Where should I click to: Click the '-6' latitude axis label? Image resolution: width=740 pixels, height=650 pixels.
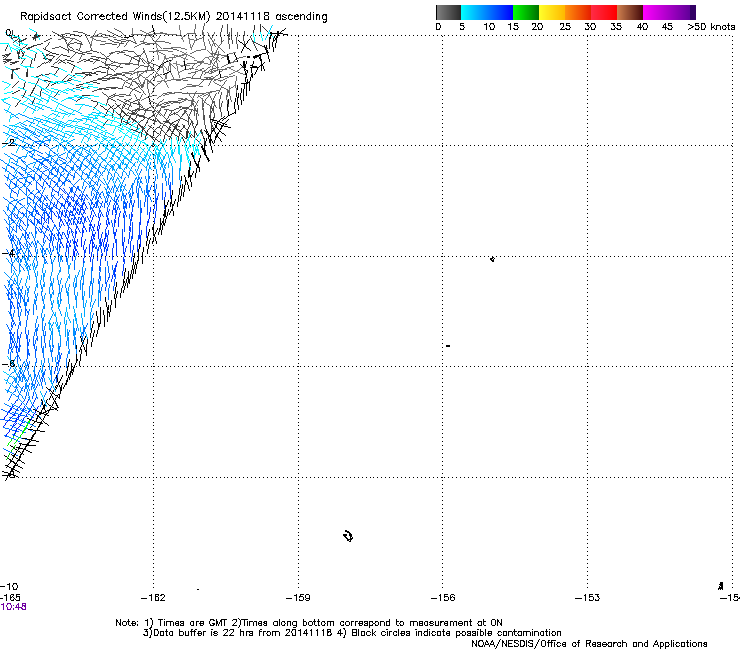[x=9, y=364]
